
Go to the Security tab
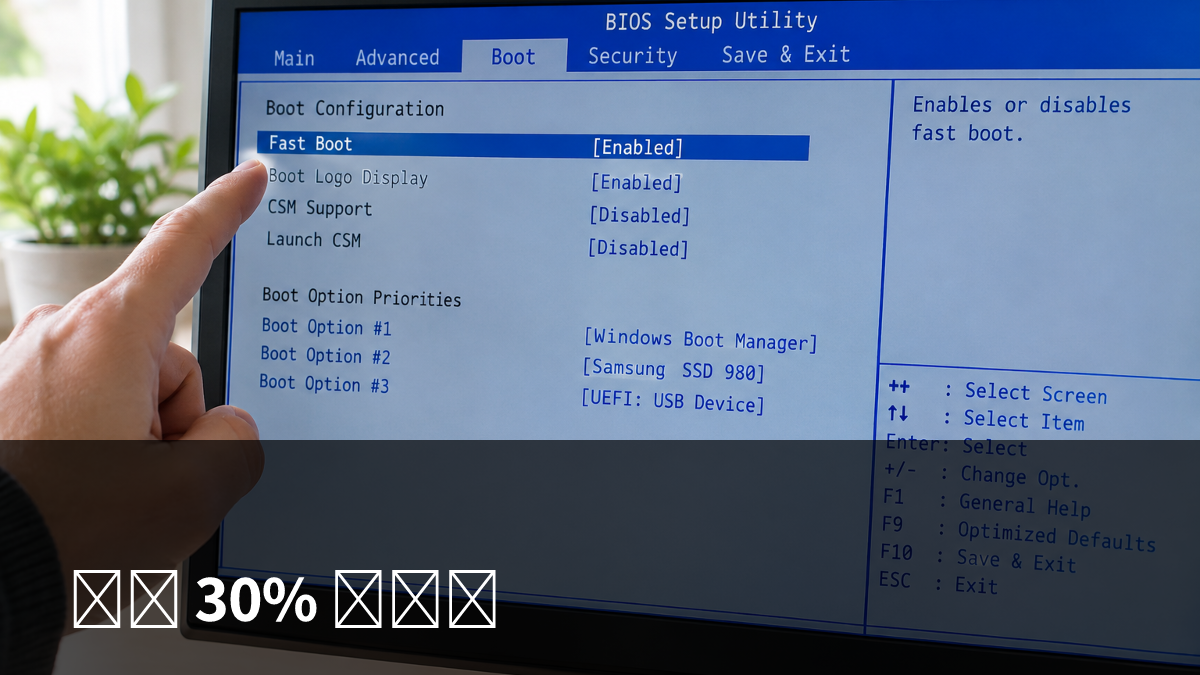(632, 55)
